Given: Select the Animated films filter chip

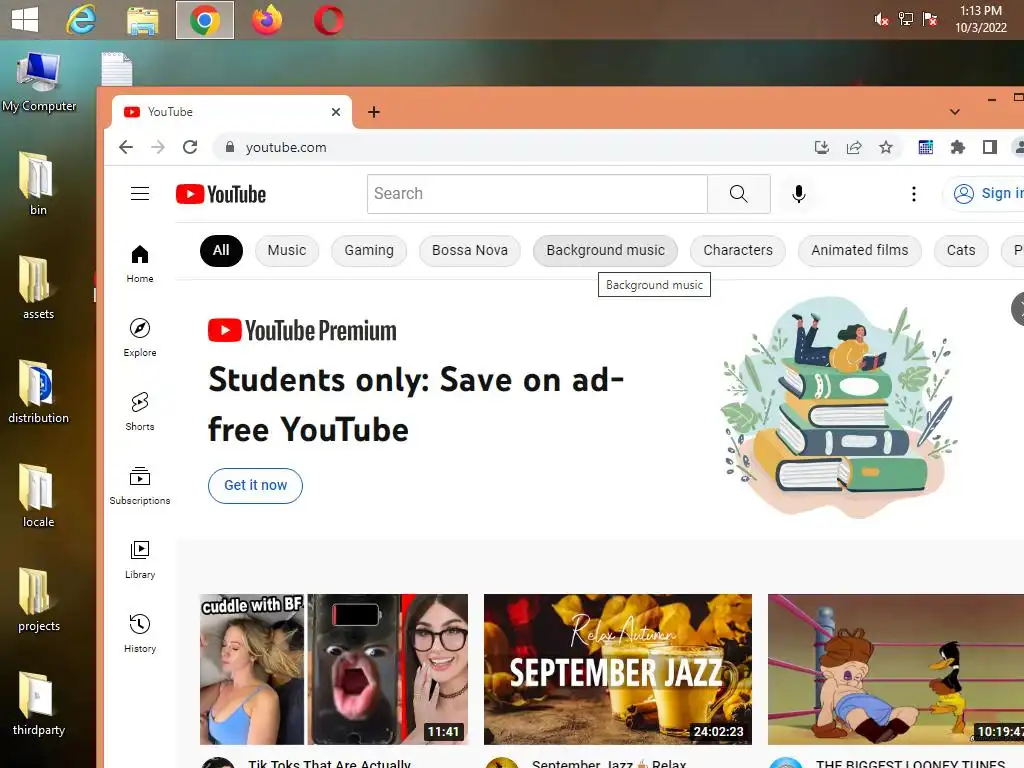Looking at the screenshot, I should click(x=859, y=250).
